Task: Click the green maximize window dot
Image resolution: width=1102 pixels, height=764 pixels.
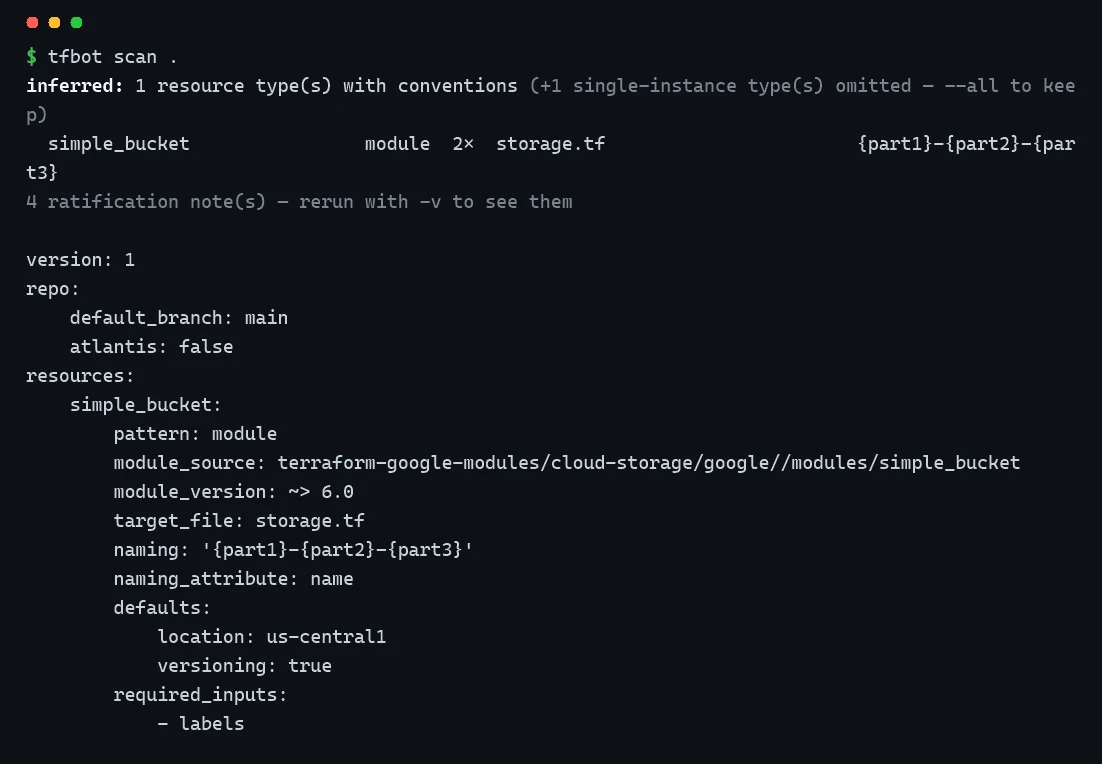Action: tap(77, 22)
